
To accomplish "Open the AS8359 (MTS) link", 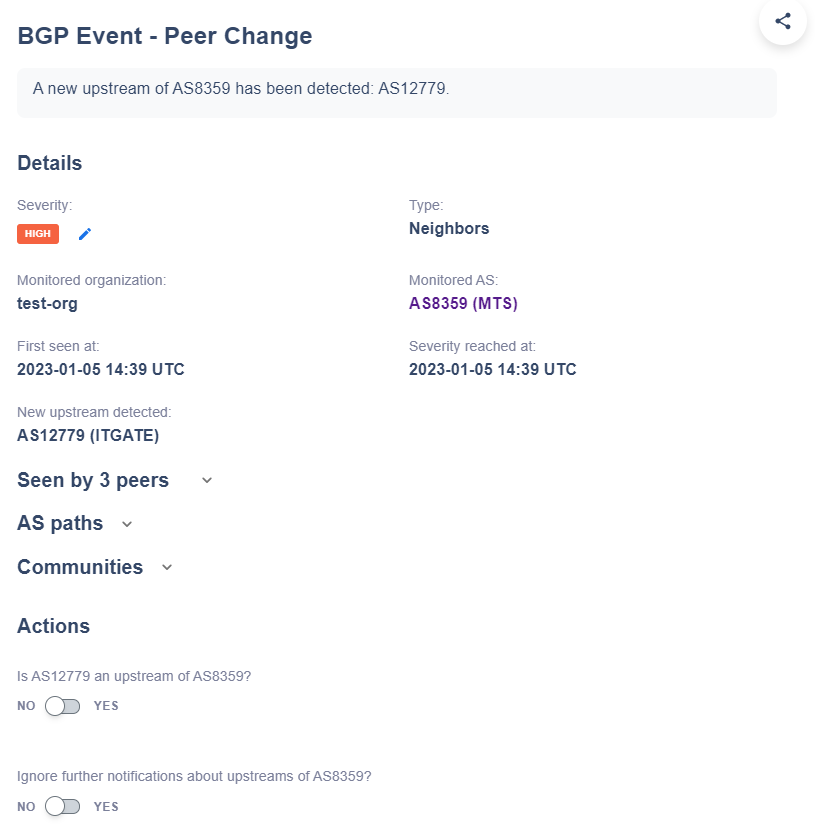I will click(x=463, y=303).
